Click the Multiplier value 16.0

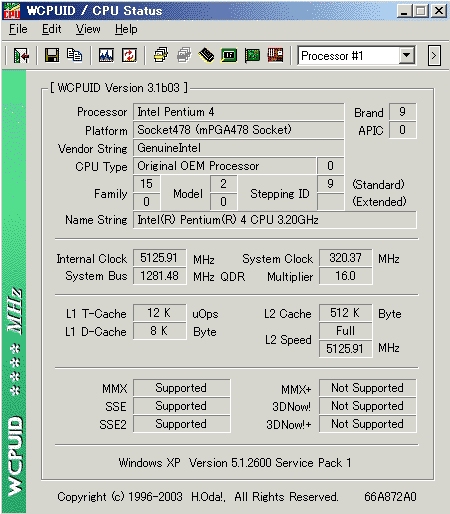click(345, 276)
